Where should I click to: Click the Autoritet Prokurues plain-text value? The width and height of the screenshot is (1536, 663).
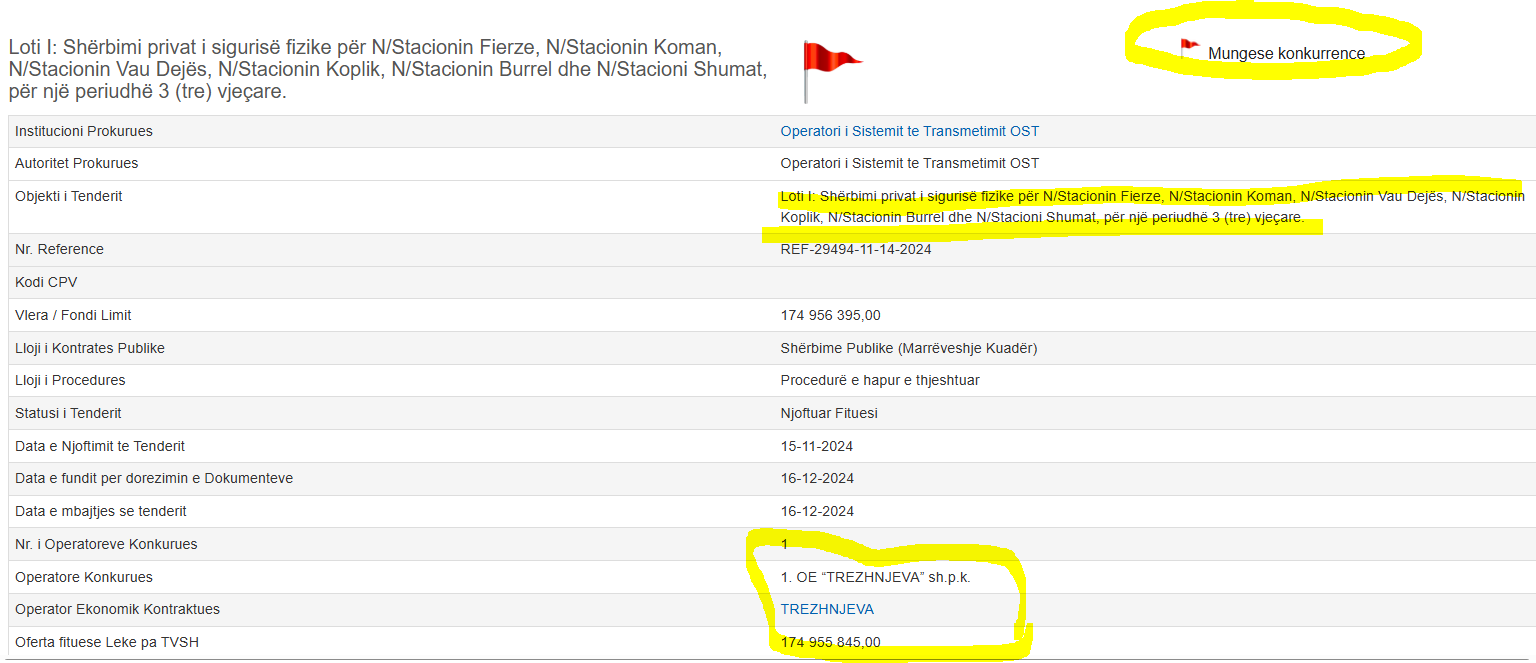pos(909,163)
